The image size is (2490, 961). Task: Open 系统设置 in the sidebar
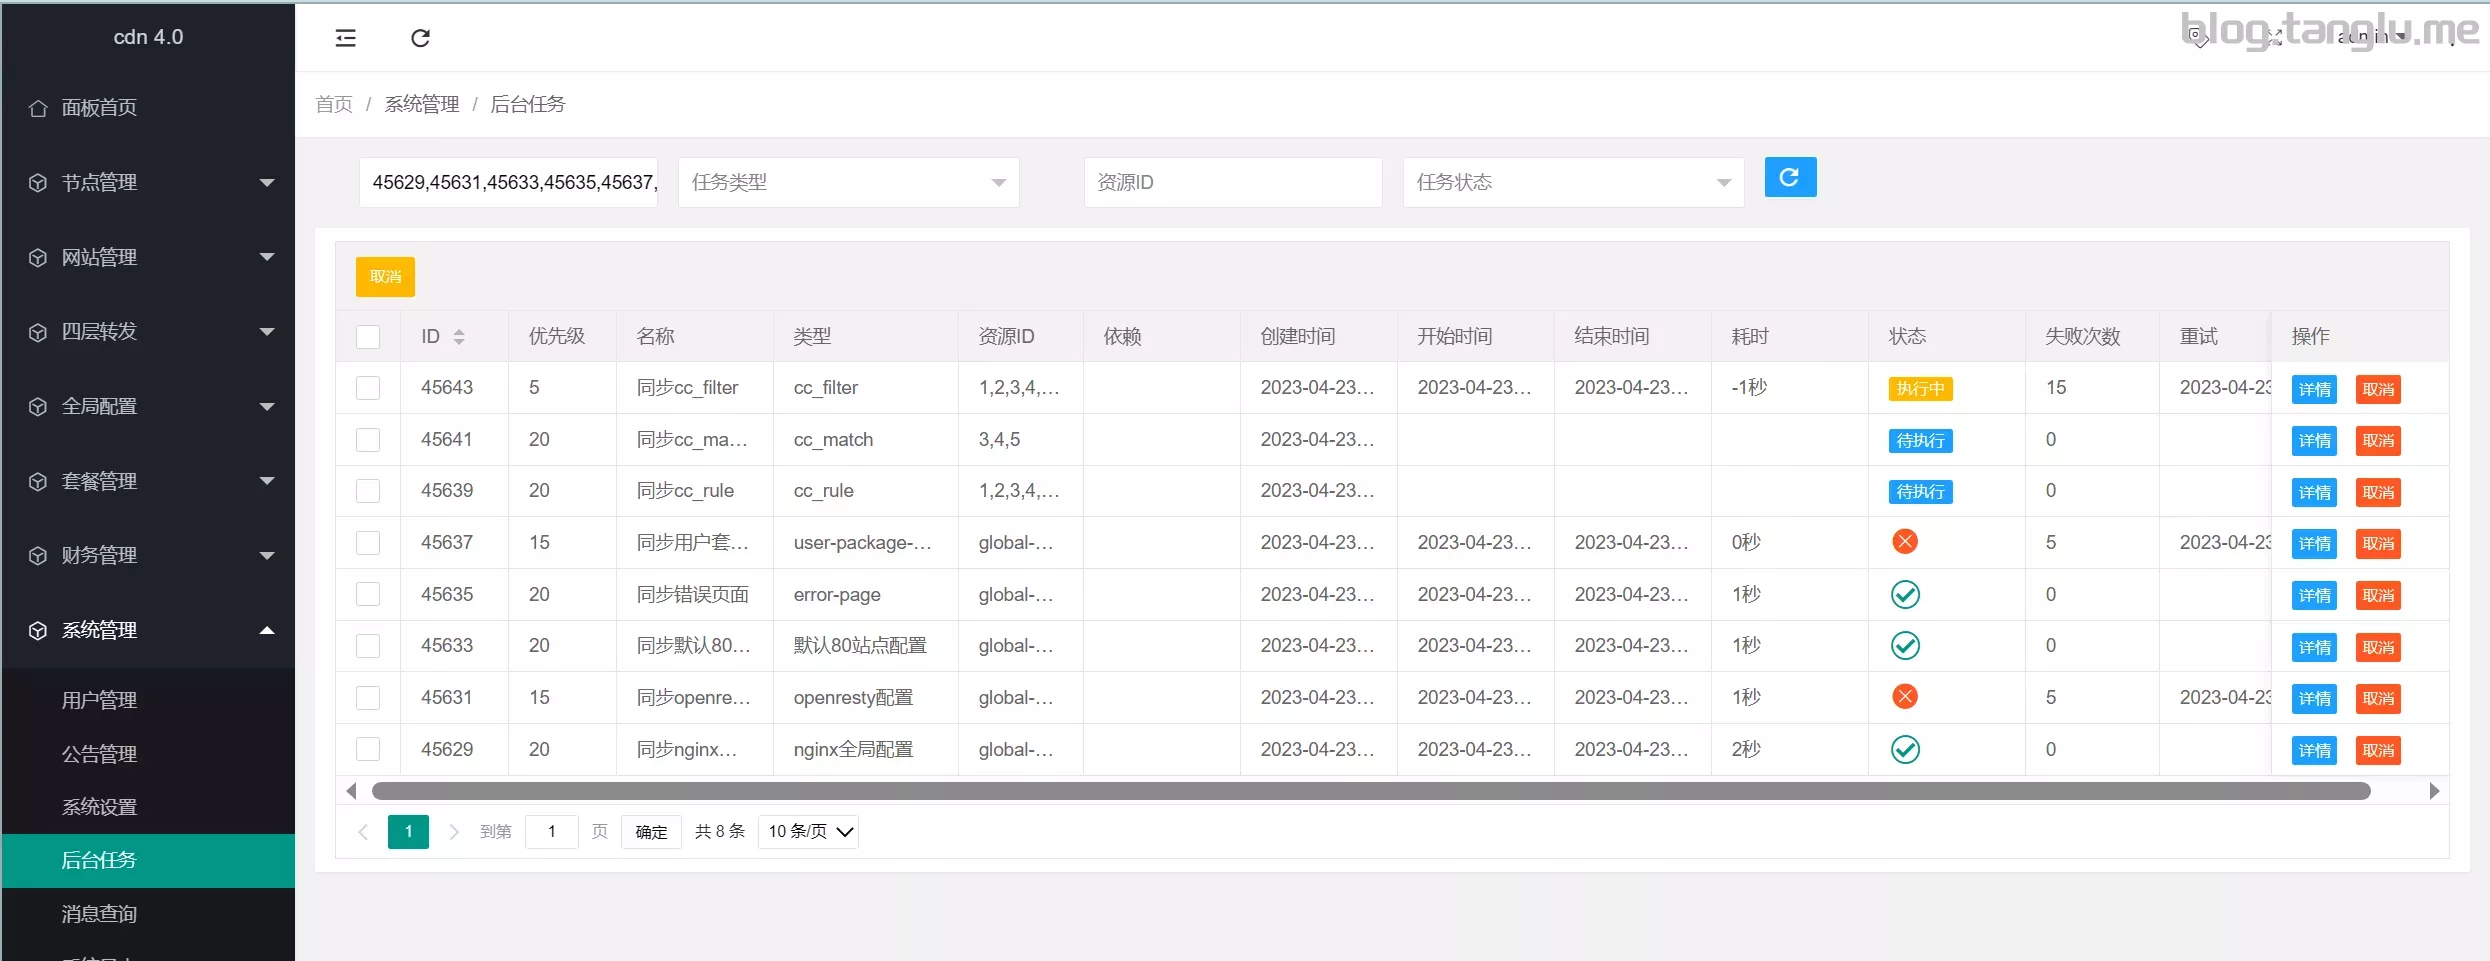pyautogui.click(x=99, y=807)
